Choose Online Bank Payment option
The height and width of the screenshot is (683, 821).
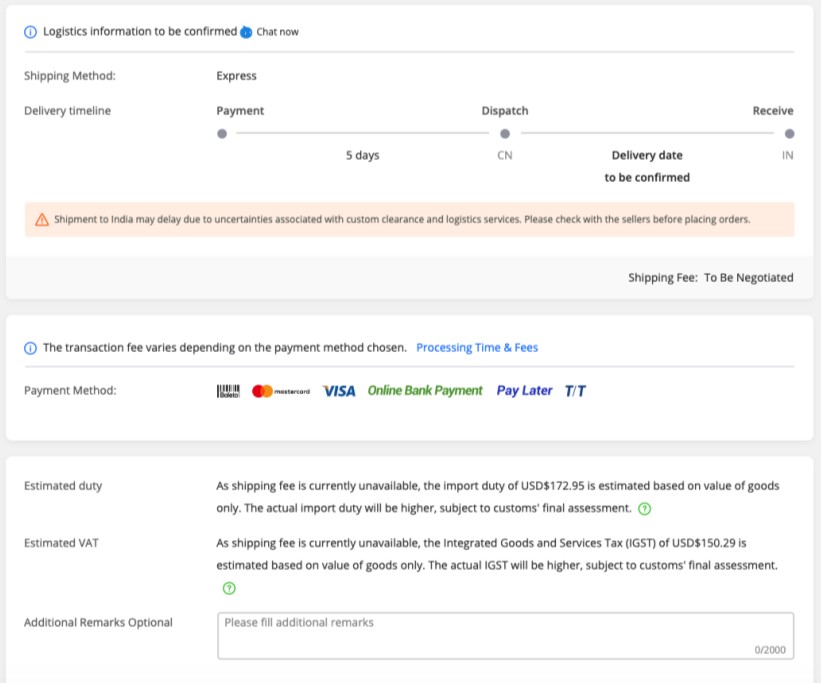pyautogui.click(x=425, y=391)
